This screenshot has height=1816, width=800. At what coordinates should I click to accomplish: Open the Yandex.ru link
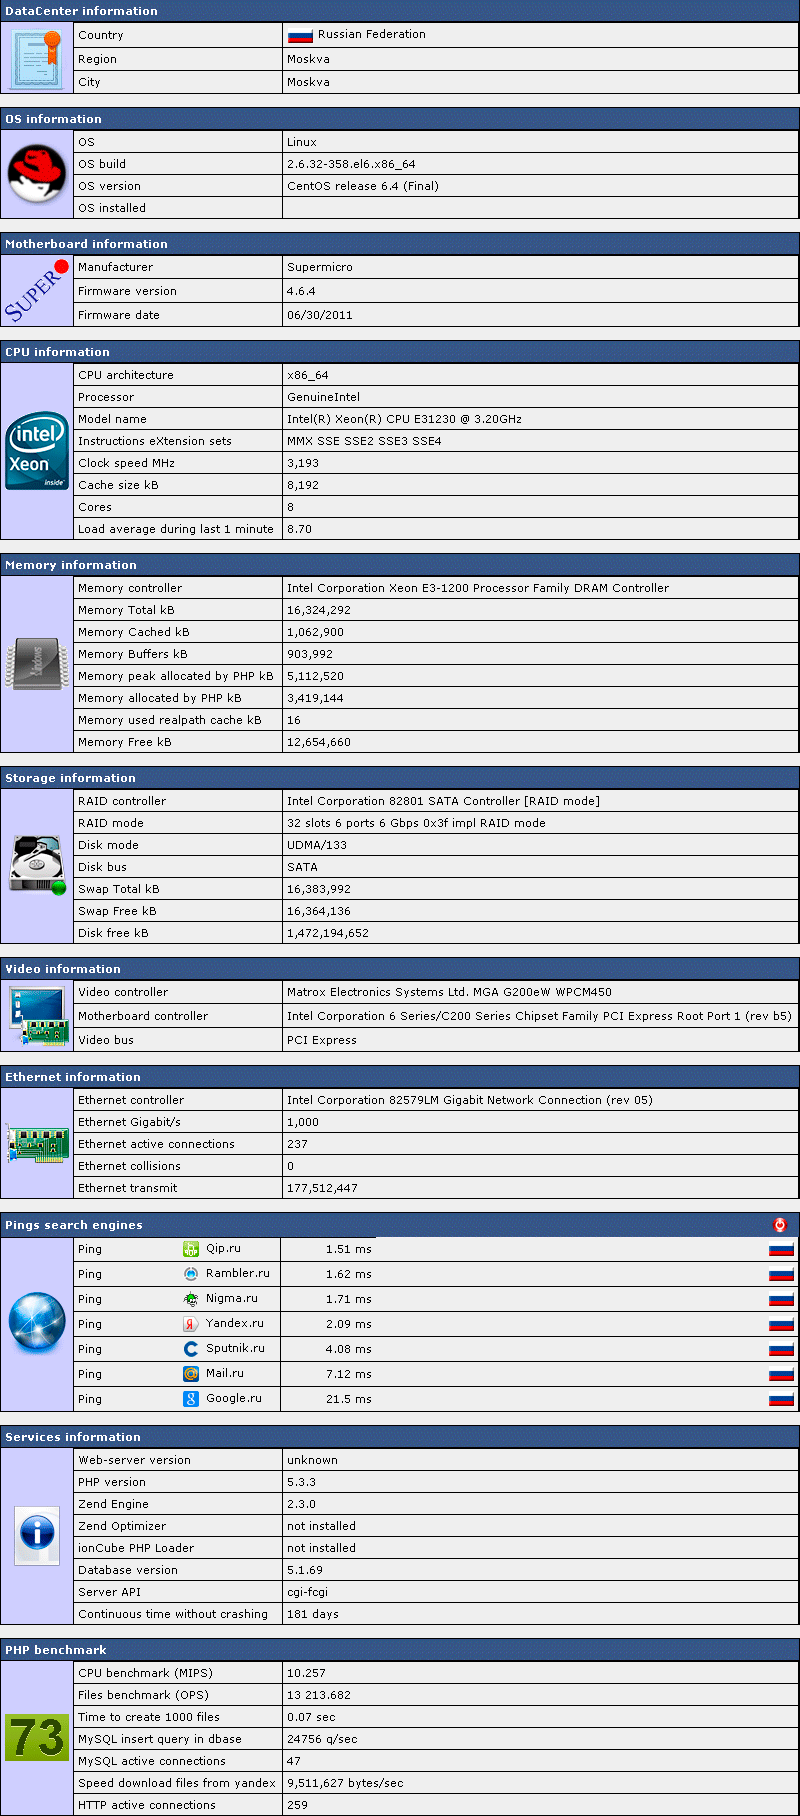(235, 1323)
